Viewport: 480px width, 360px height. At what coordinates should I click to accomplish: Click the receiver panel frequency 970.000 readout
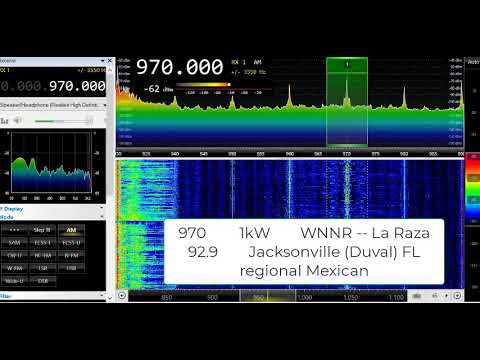[x=77, y=86]
